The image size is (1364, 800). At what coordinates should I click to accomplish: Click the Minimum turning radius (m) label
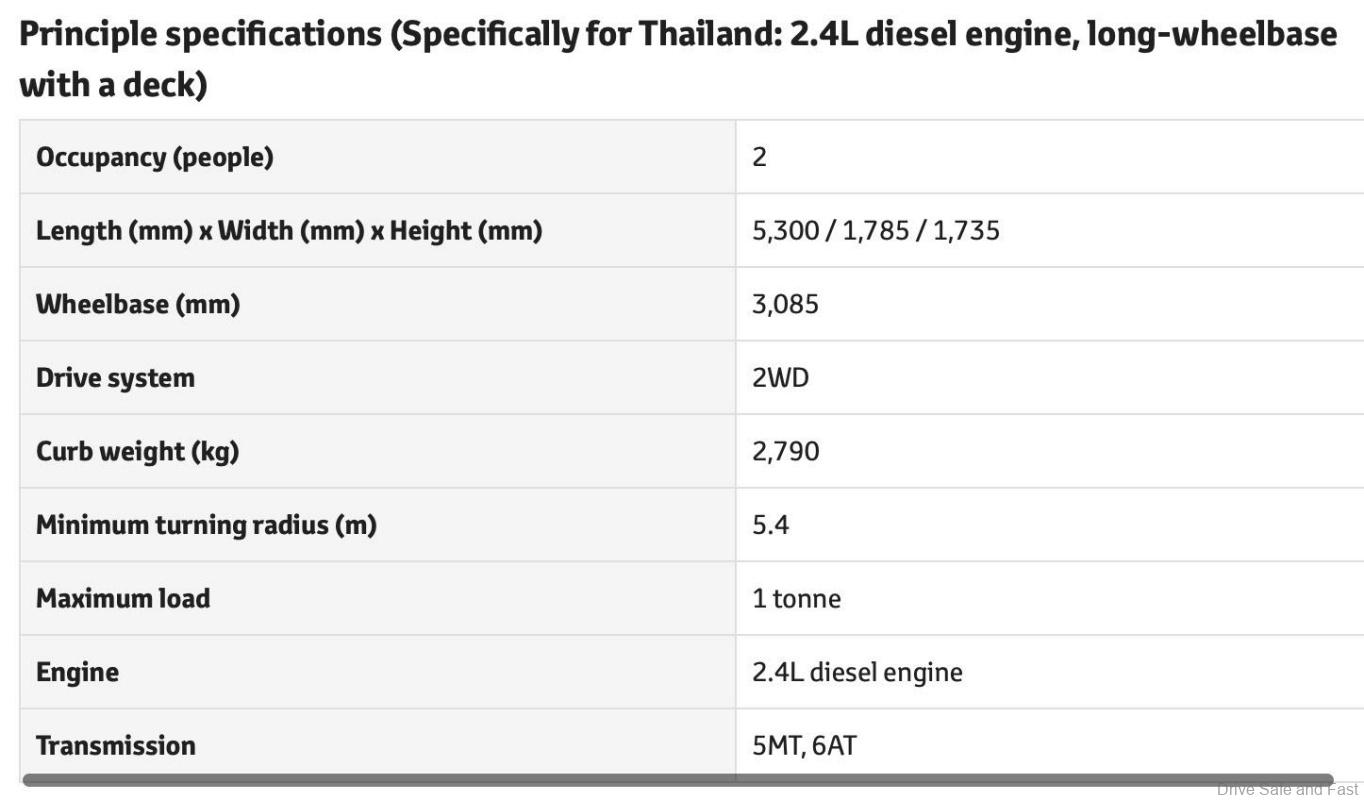click(x=206, y=525)
